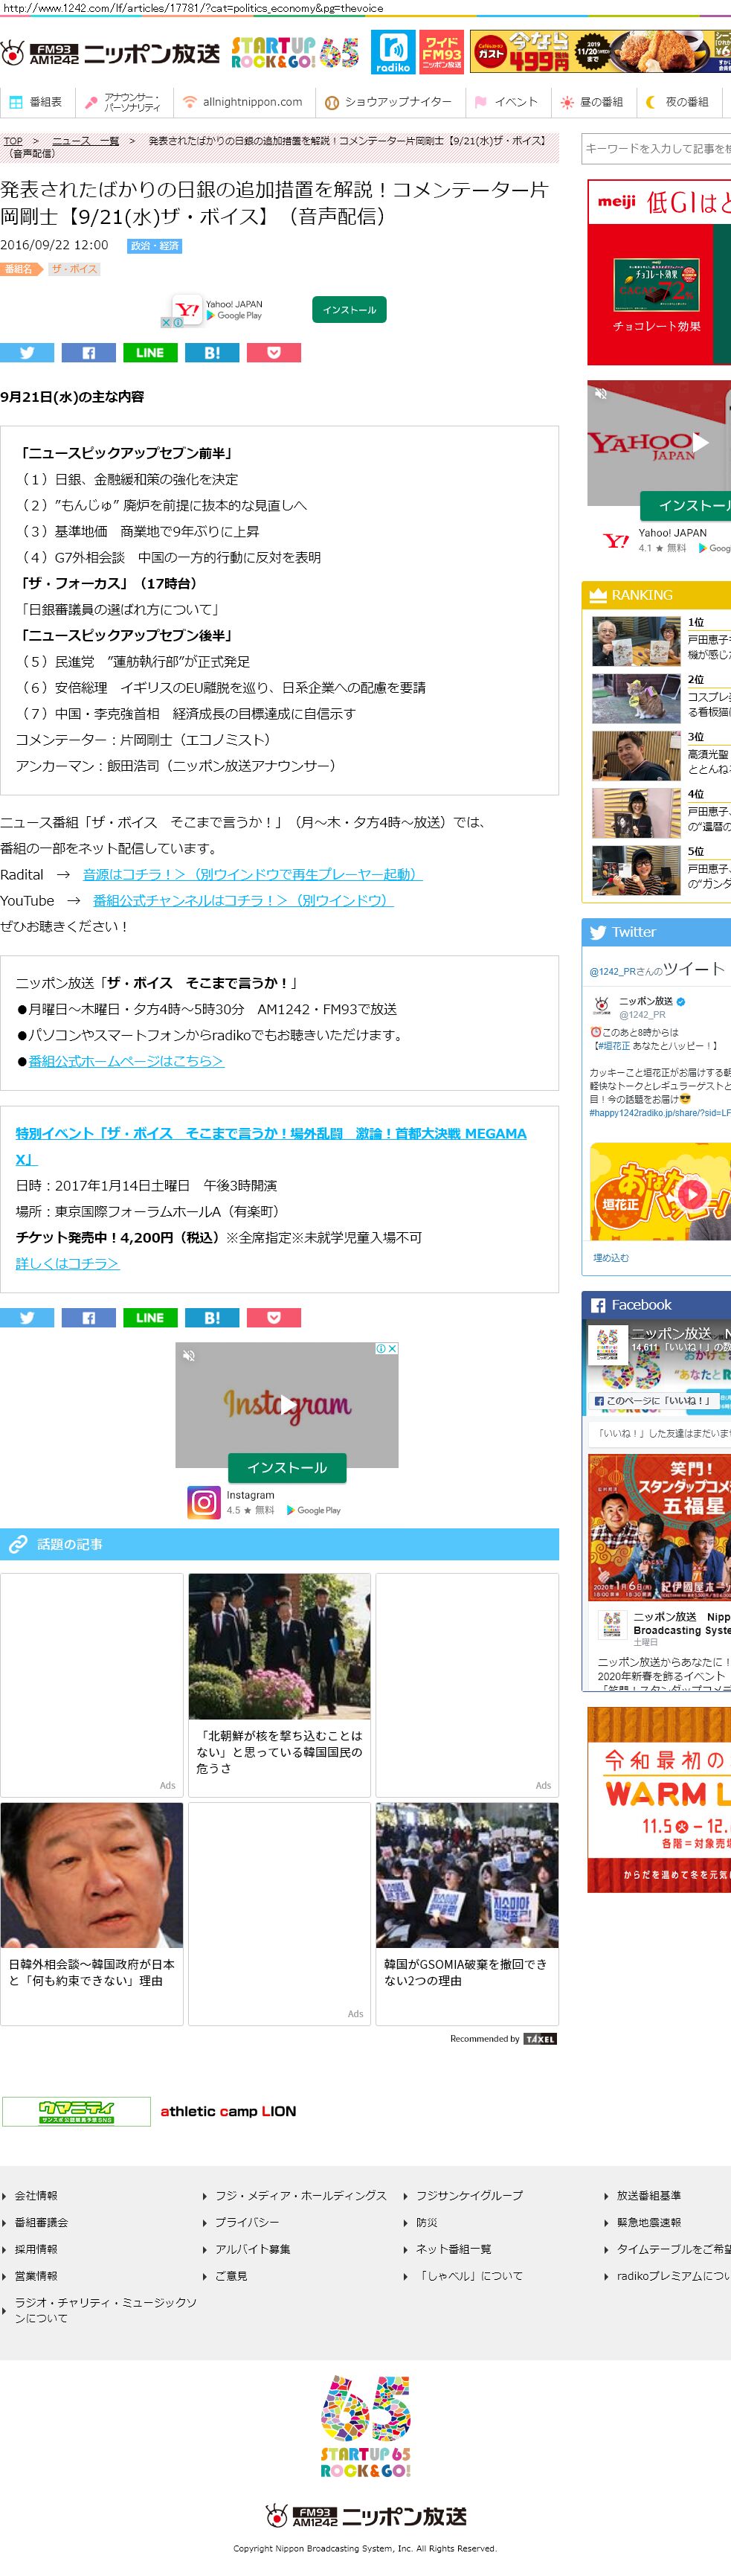Unmute the Yahoo Japan sidebar video

tap(601, 394)
